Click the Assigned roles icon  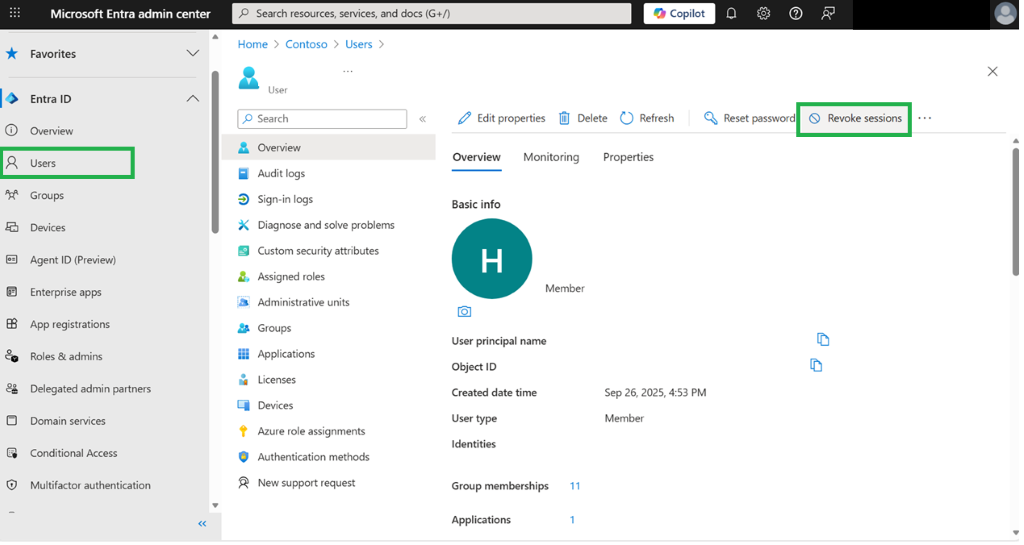coord(244,276)
